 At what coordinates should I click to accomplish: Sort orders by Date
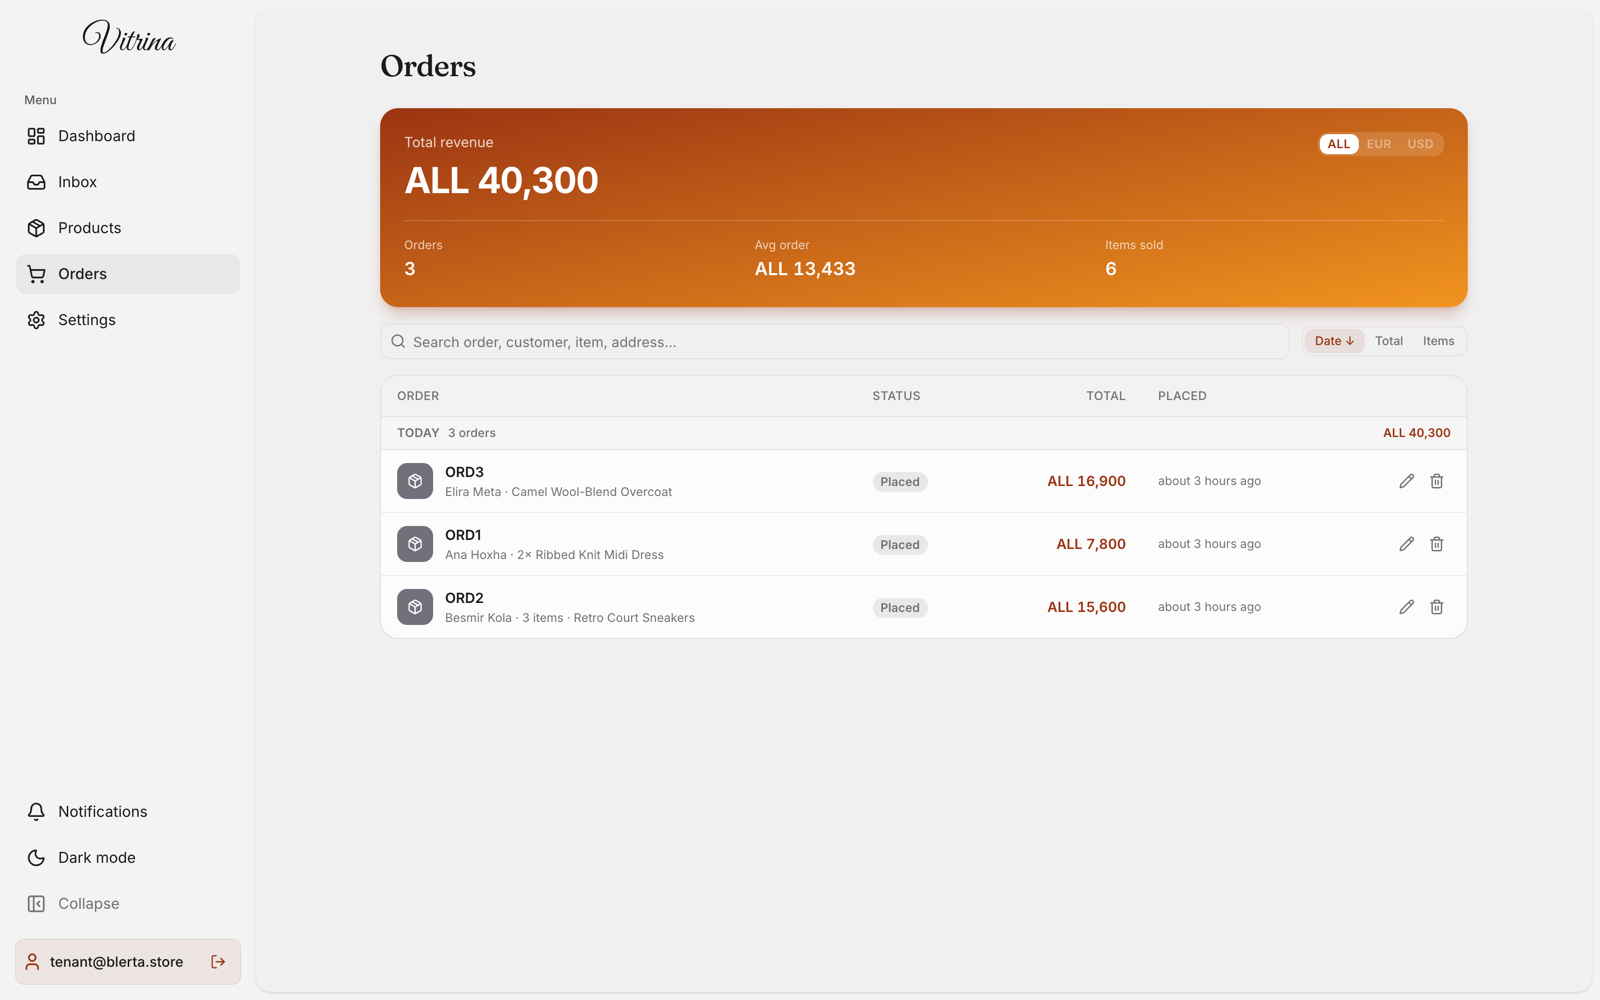tap(1334, 341)
